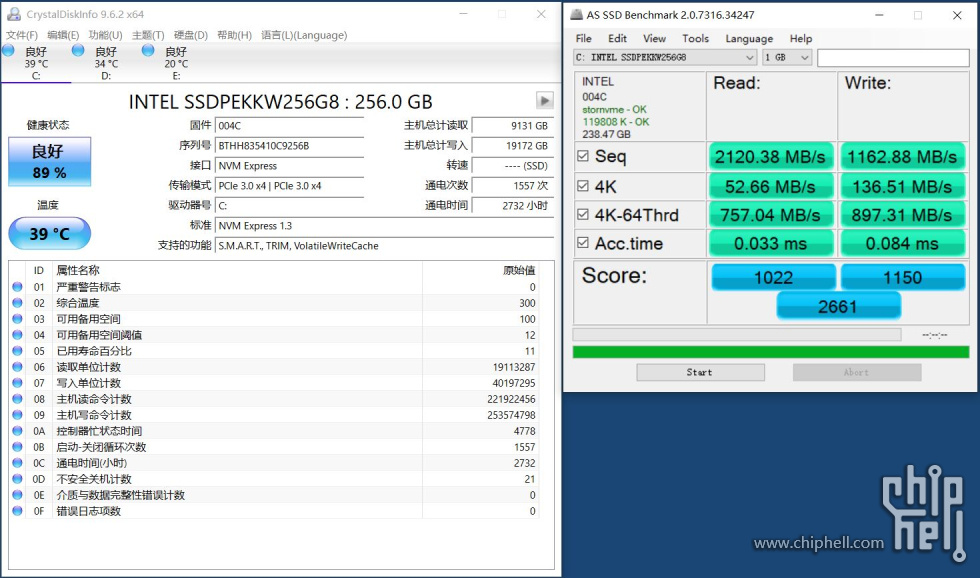Click the Seq write result 1162.88 MB/s

(902, 156)
